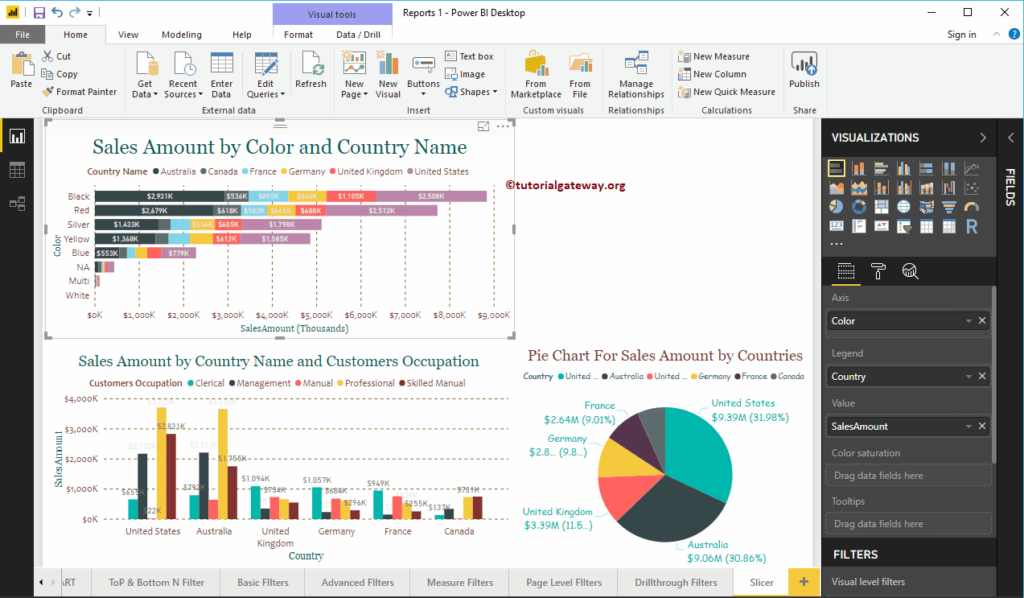Open the Format paint roller pane

coord(878,271)
